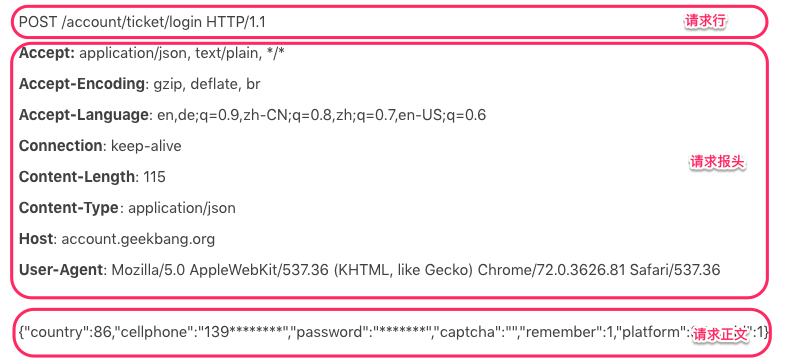Image resolution: width=787 pixels, height=363 pixels.
Task: Click the account.geekbang.org host value
Action: (x=138, y=239)
